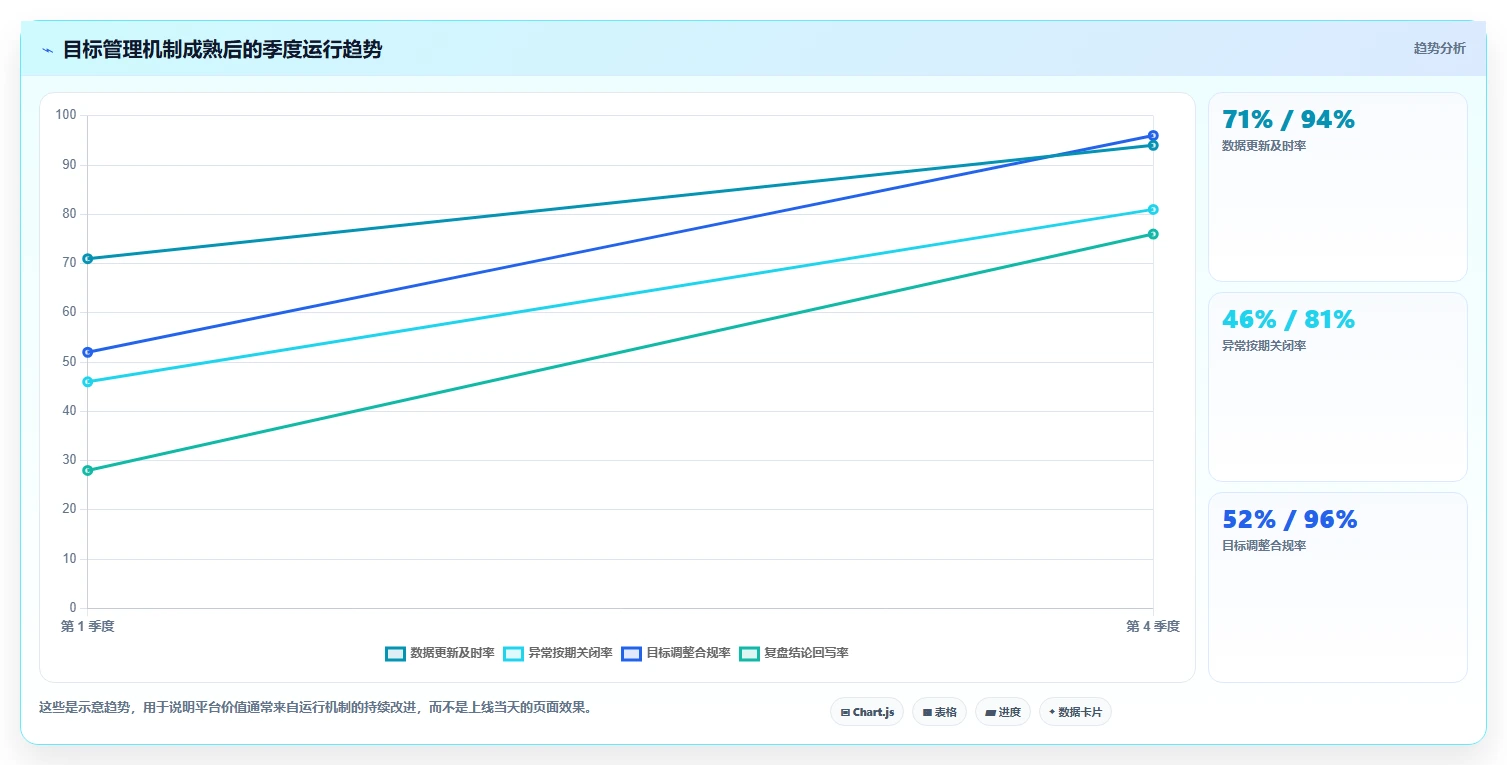
Task: Click the 表格 tag chip
Action: point(939,712)
